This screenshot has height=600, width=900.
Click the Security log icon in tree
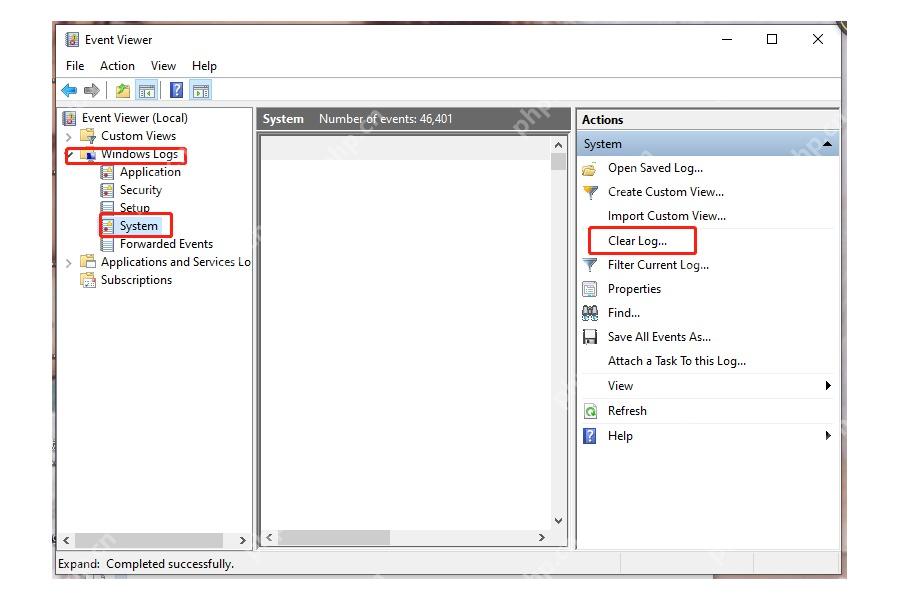tap(107, 190)
